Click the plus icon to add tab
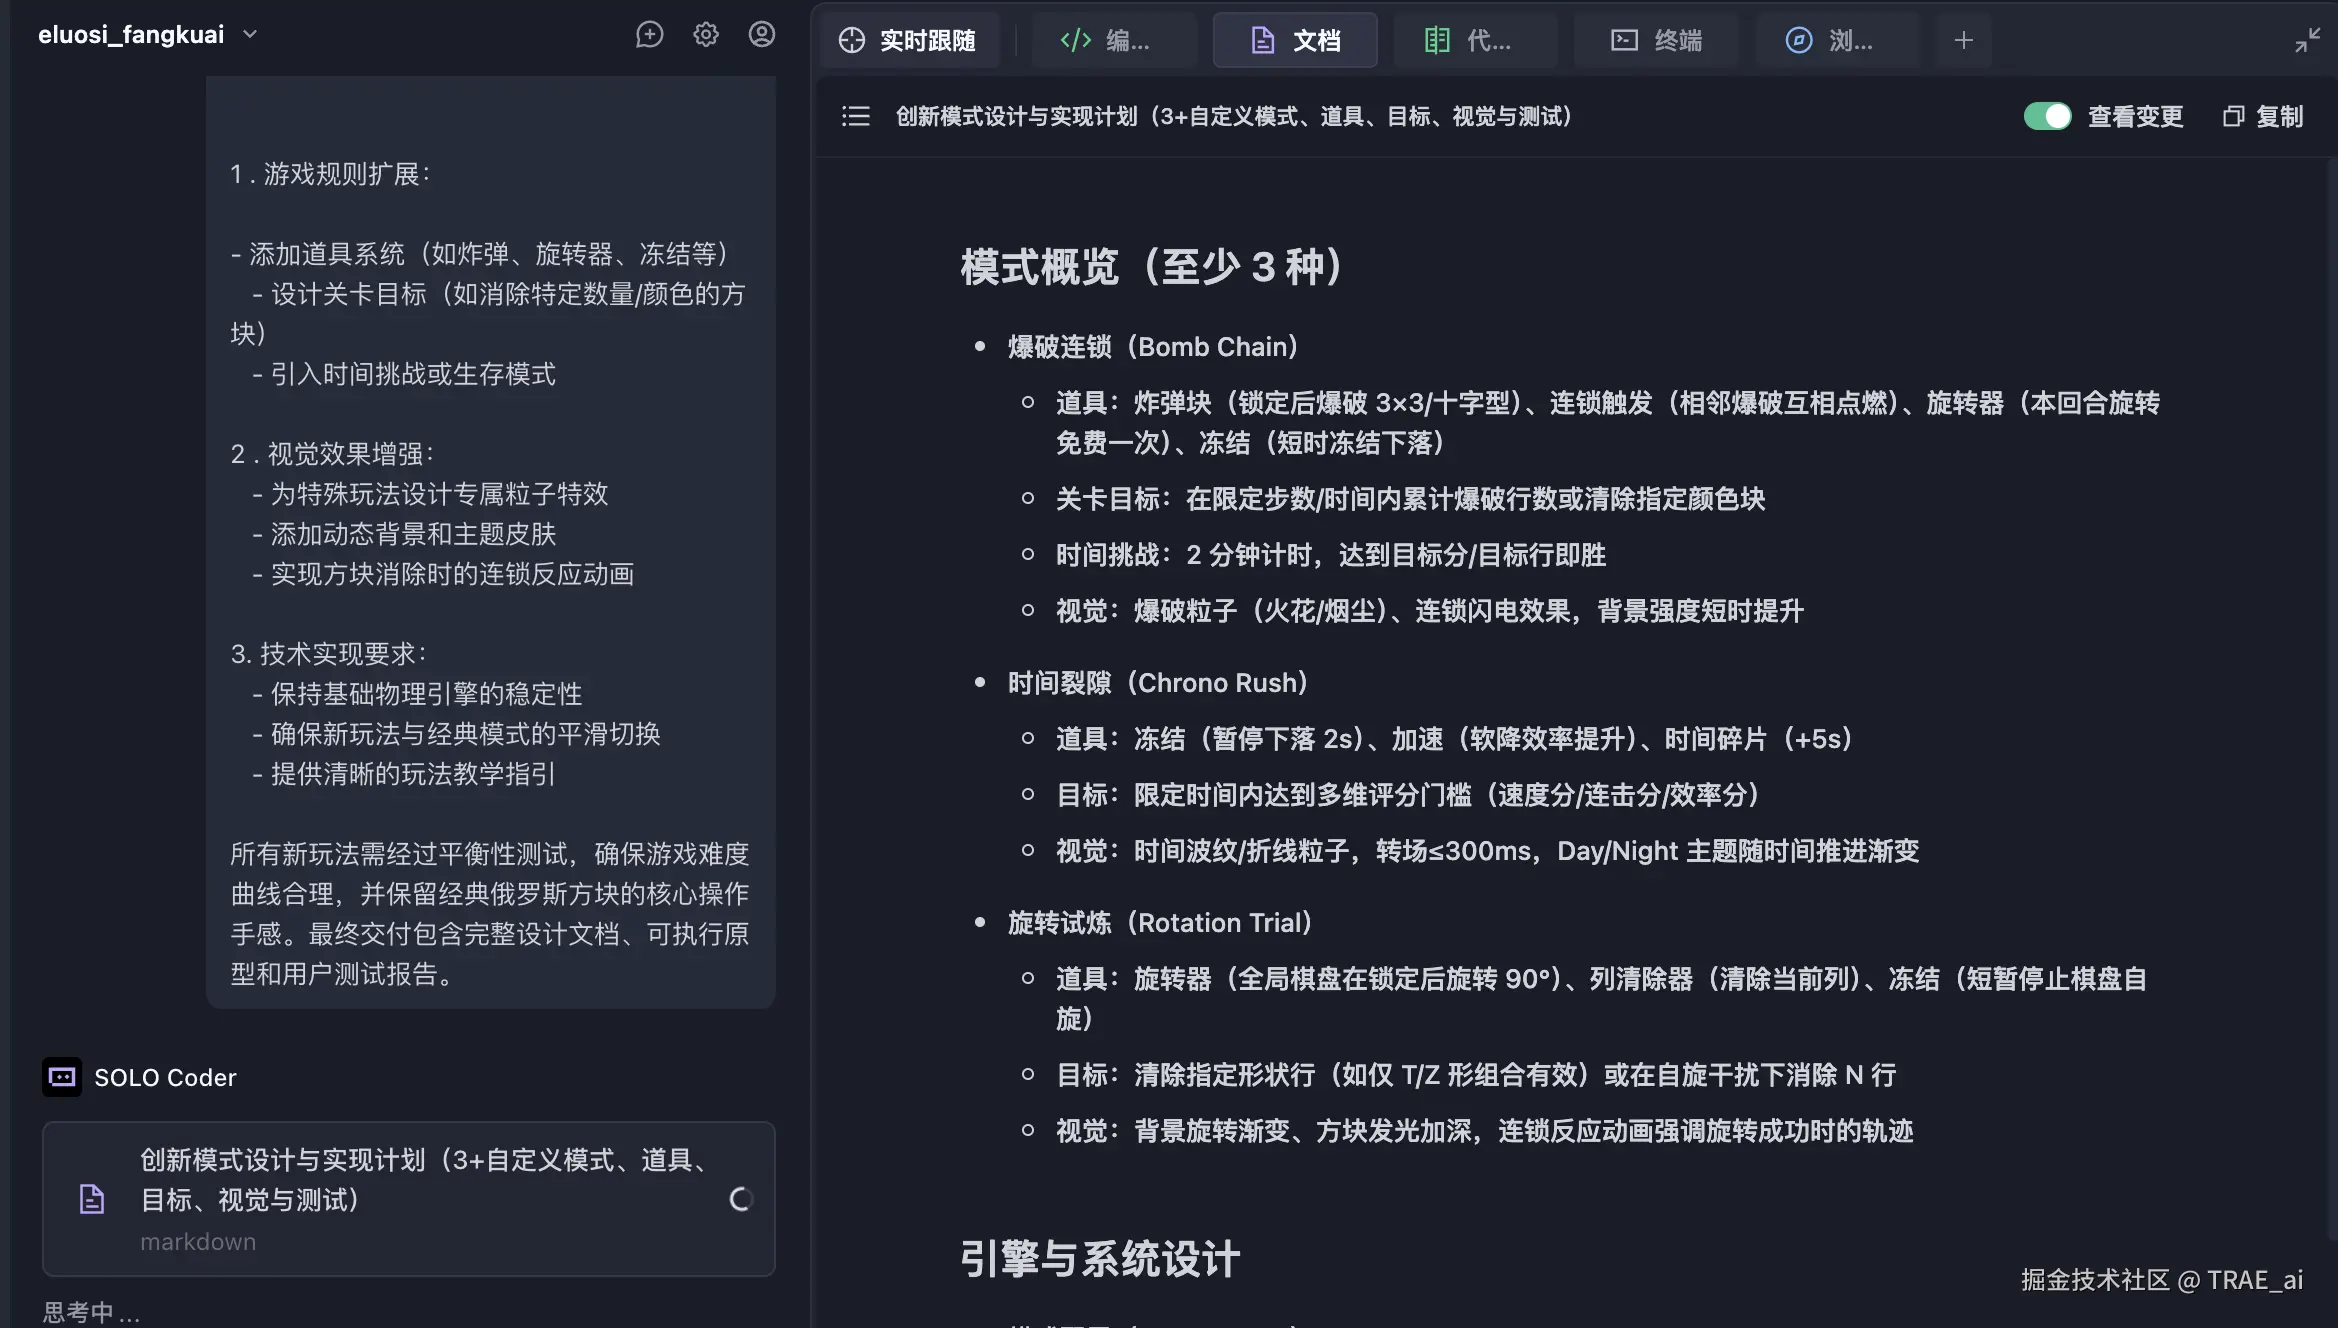The height and width of the screenshot is (1328, 2338). click(1963, 40)
